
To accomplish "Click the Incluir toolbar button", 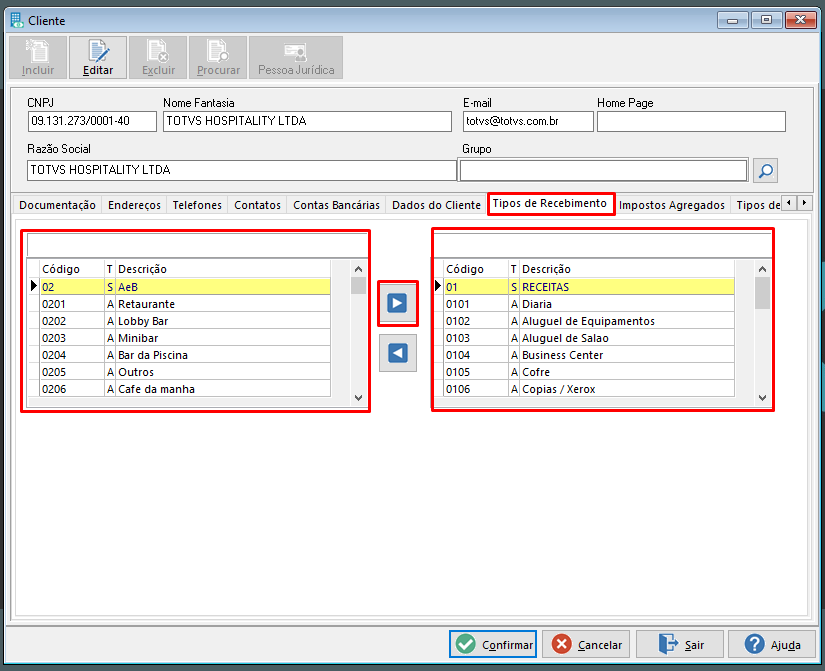I will [x=38, y=57].
